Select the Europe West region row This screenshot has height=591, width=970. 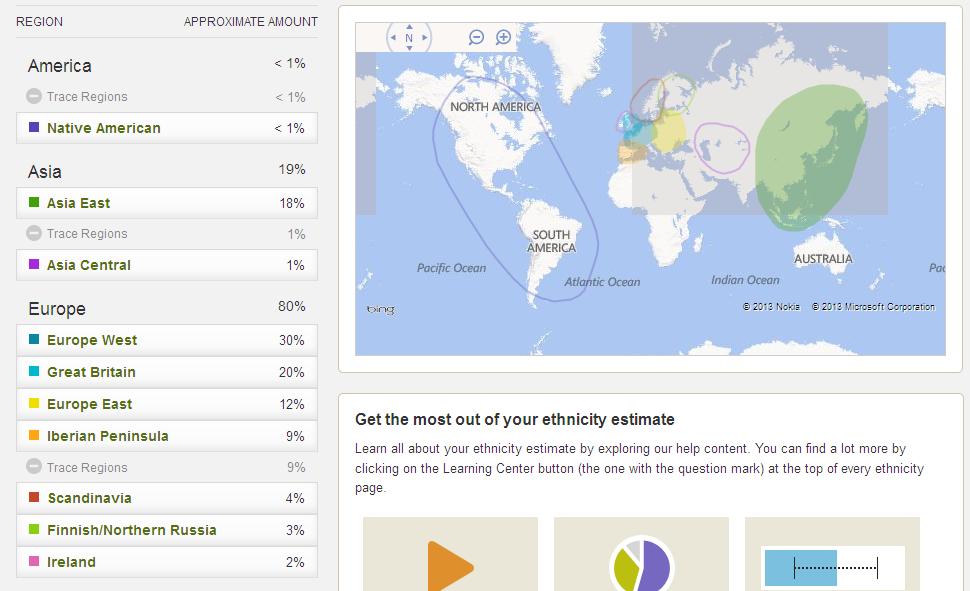pyautogui.click(x=167, y=340)
